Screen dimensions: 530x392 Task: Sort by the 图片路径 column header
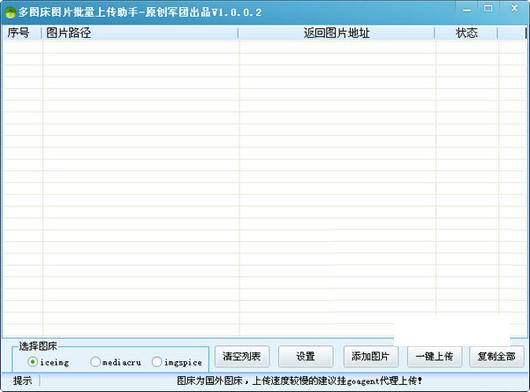click(140, 33)
